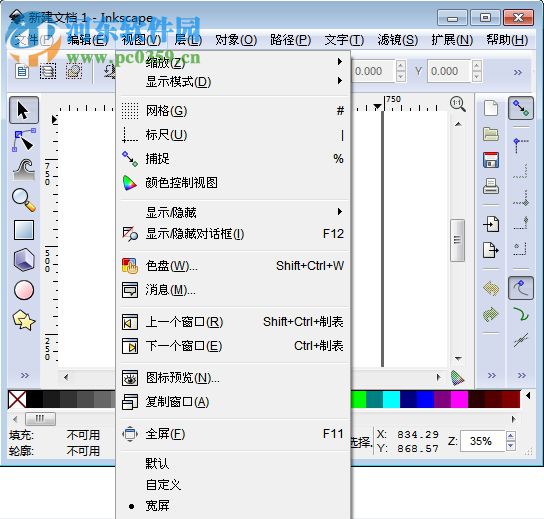This screenshot has width=544, height=519.
Task: Toggle 标尺(U) rulers menu item
Action: 233,135
